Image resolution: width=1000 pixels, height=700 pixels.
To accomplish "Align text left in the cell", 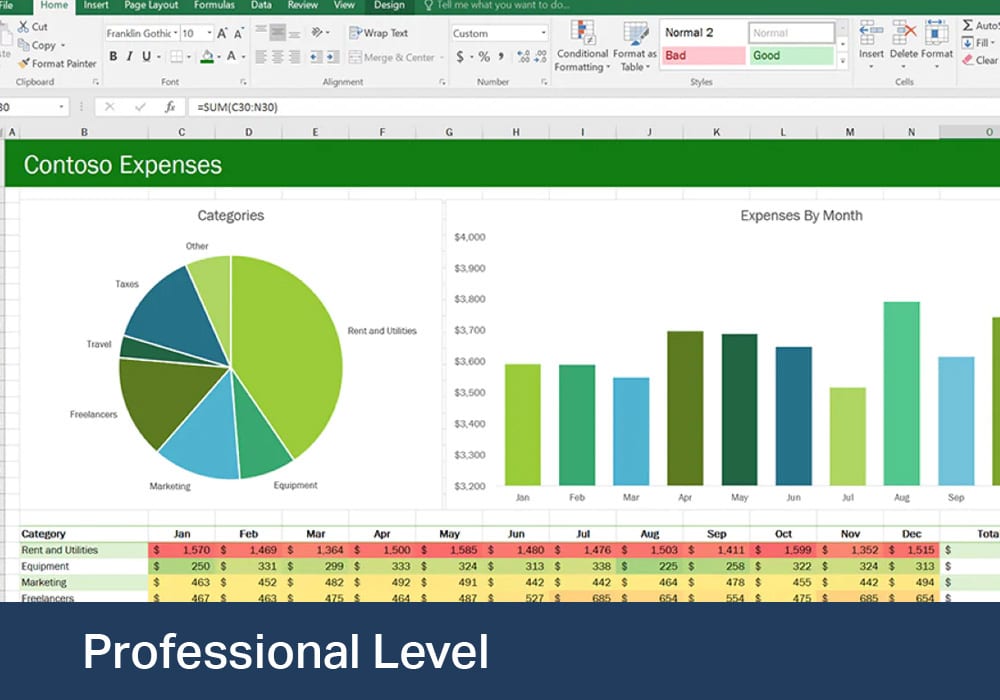I will tap(261, 57).
